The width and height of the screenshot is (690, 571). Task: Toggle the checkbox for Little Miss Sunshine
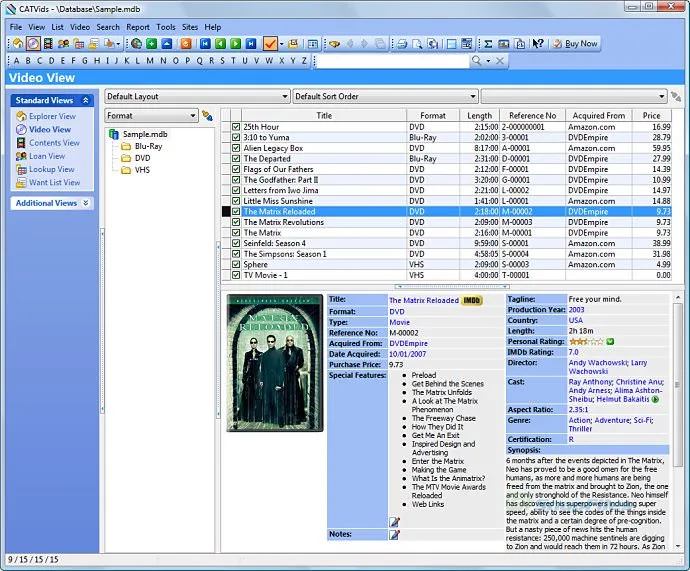pos(236,201)
